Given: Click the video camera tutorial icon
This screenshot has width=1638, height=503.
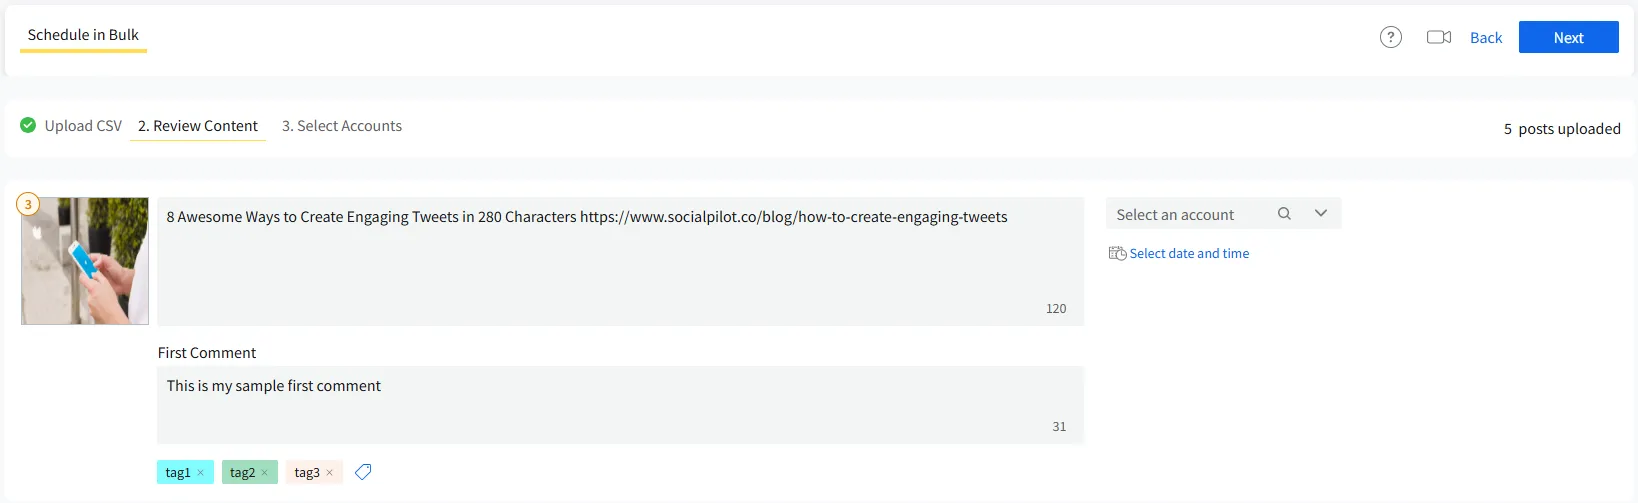Looking at the screenshot, I should point(1438,37).
